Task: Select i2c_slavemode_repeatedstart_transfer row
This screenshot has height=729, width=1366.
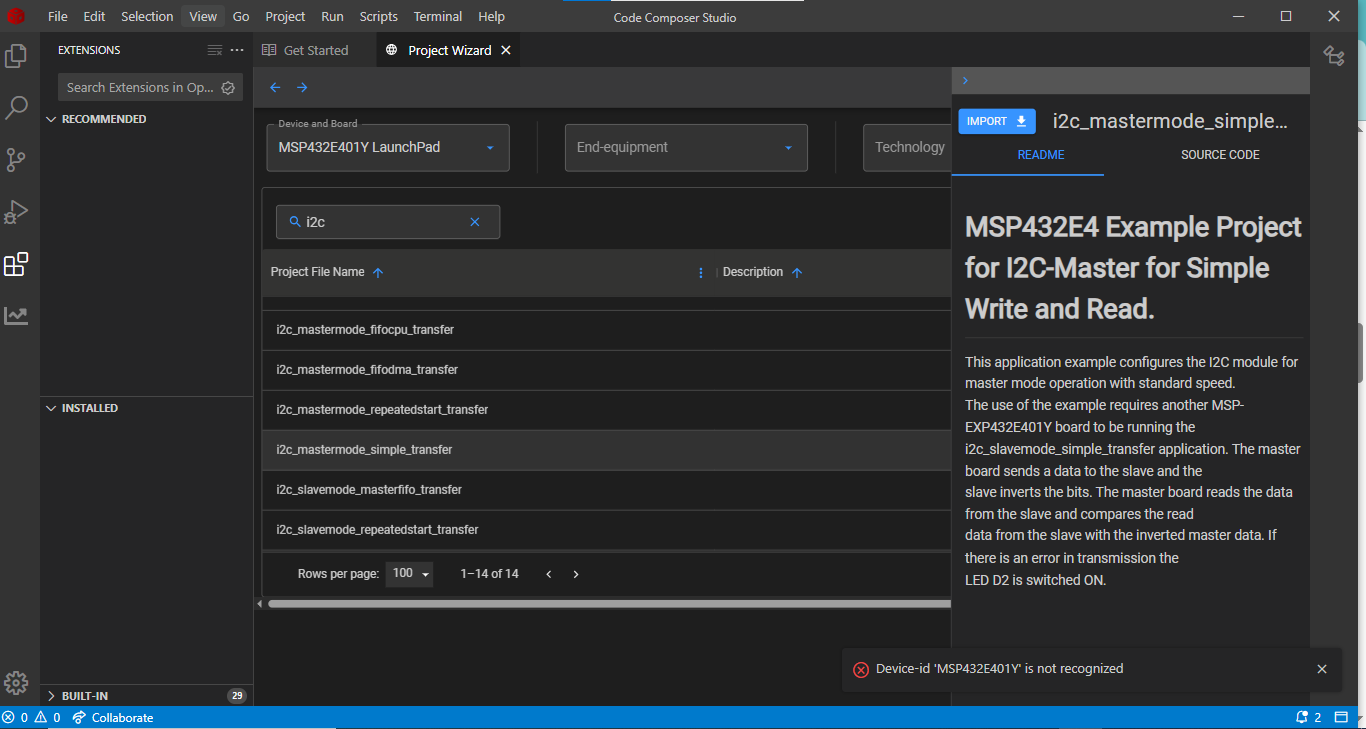Action: [x=607, y=530]
